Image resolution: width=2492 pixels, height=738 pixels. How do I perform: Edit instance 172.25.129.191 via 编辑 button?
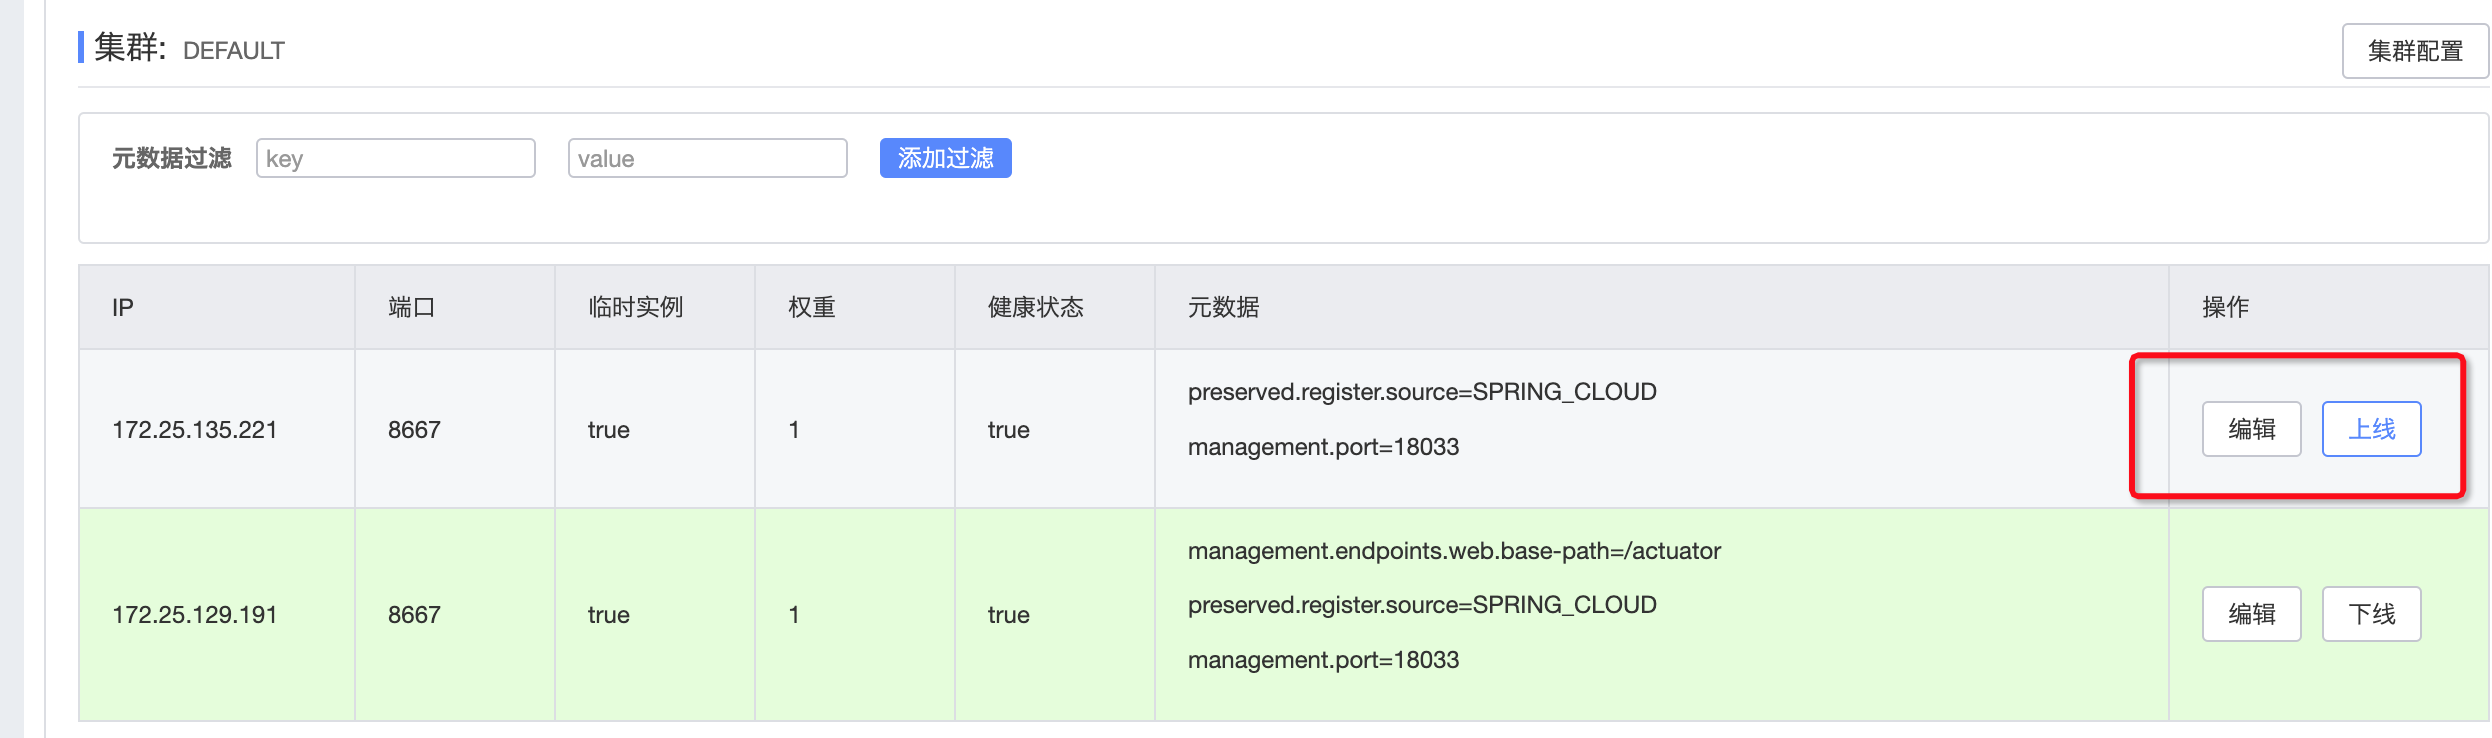pos(2251,614)
